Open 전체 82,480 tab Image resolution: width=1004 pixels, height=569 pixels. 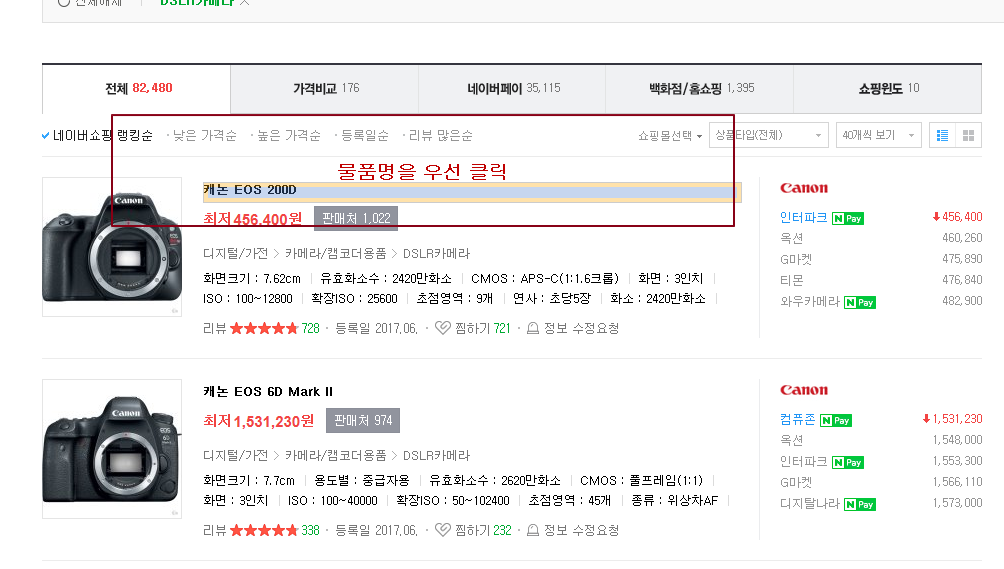(x=136, y=88)
